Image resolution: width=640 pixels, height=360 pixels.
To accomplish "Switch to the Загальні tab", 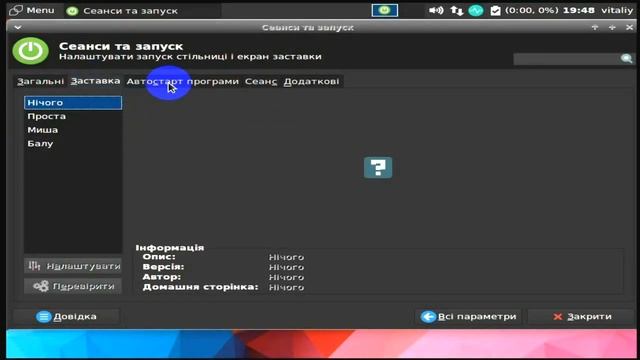I will (40, 81).
